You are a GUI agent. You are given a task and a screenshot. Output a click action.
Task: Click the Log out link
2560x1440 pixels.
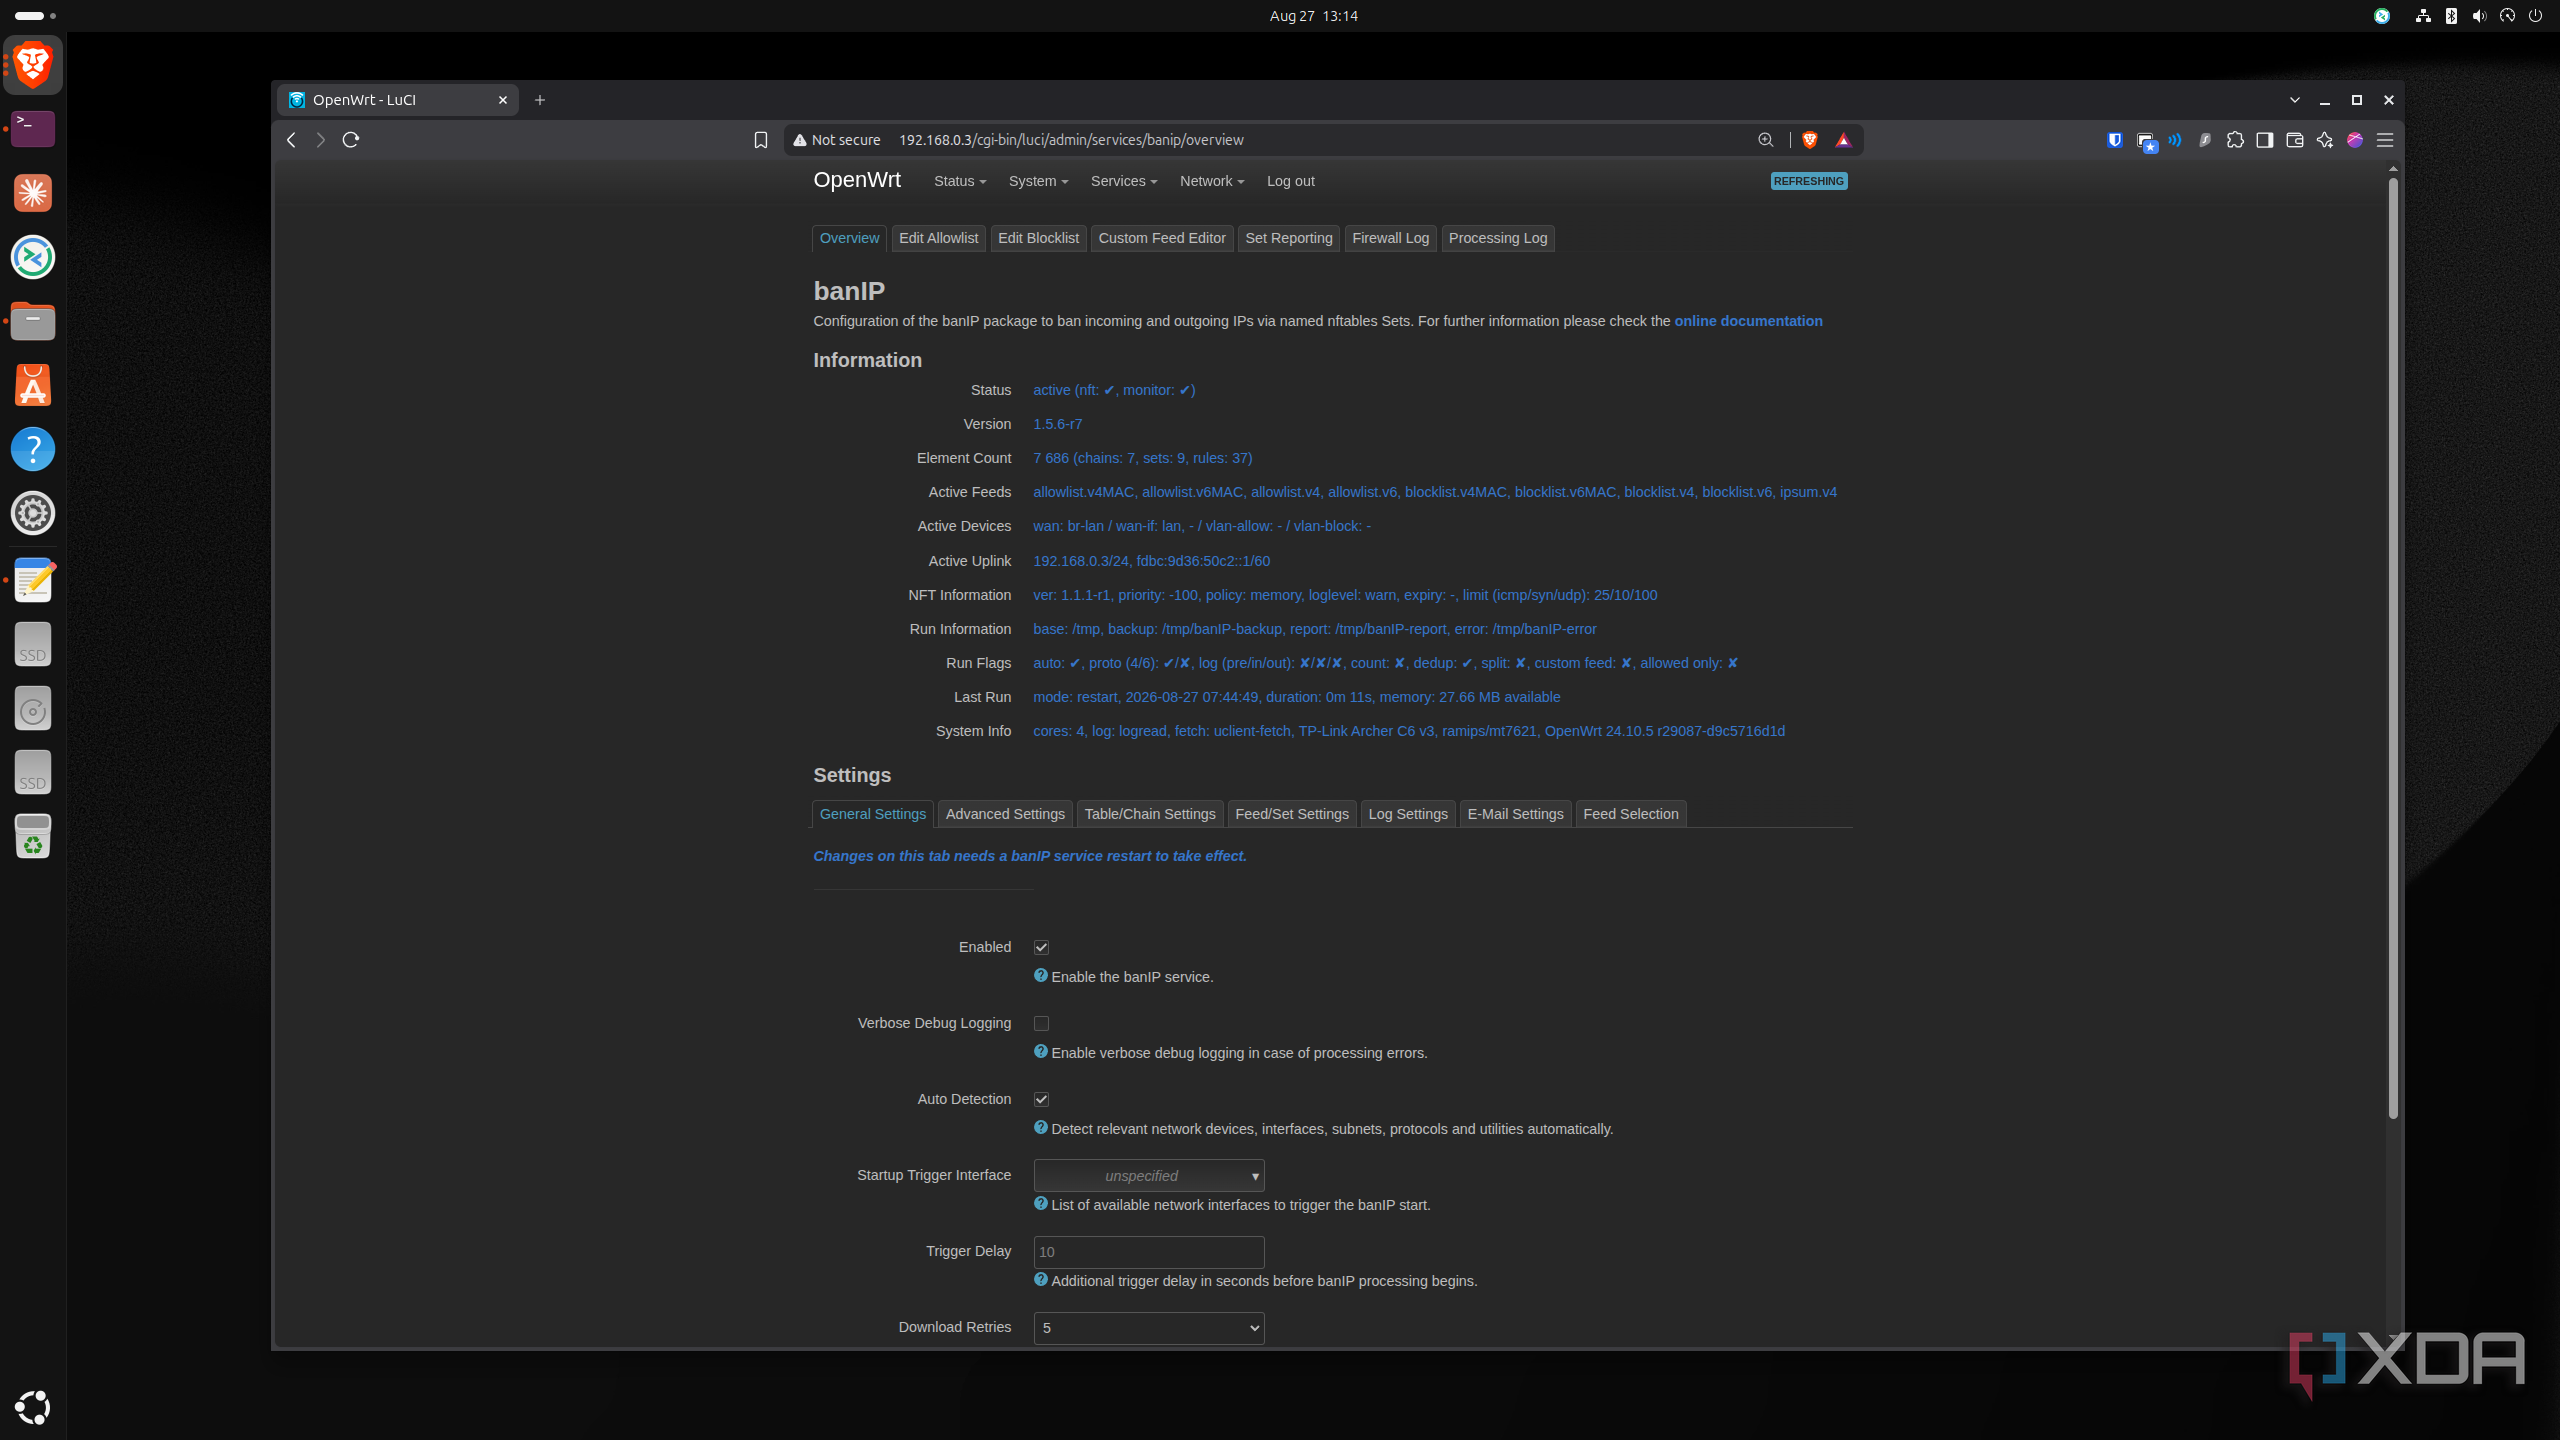[x=1291, y=181]
